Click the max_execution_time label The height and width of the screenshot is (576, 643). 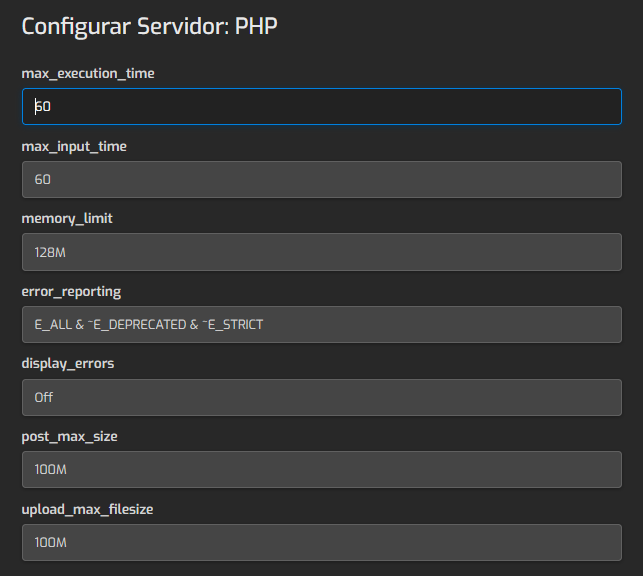[88, 73]
